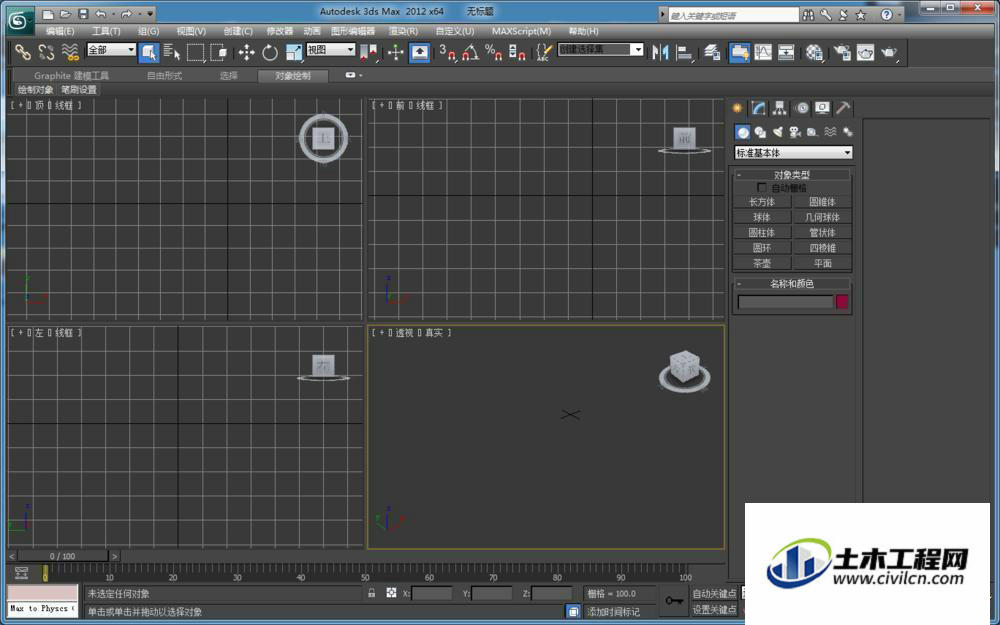Open the Render Setup dialog
Image resolution: width=1000 pixels, height=625 pixels.
(842, 52)
